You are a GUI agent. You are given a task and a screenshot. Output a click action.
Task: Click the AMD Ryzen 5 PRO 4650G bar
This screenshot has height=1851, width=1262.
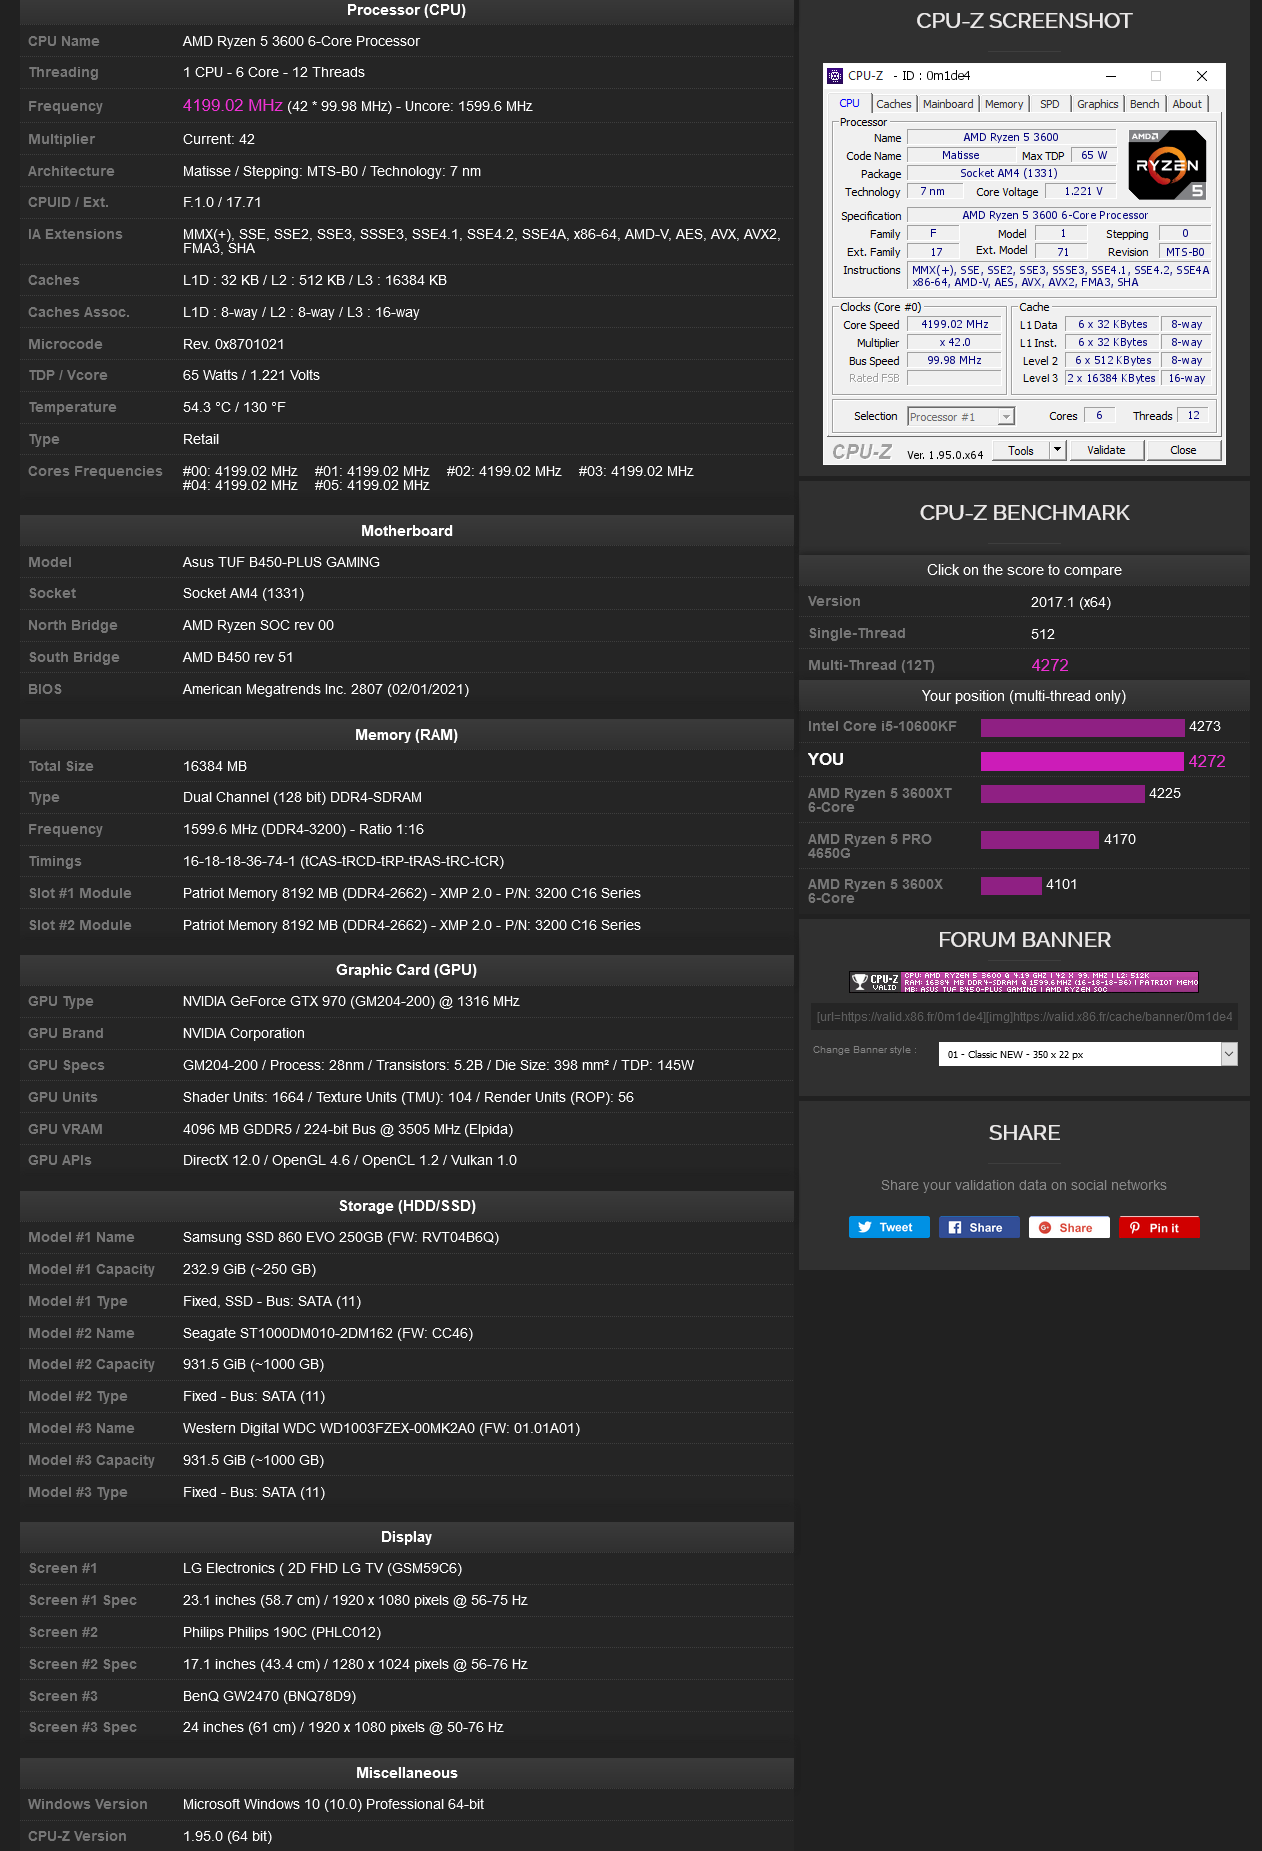click(1040, 839)
